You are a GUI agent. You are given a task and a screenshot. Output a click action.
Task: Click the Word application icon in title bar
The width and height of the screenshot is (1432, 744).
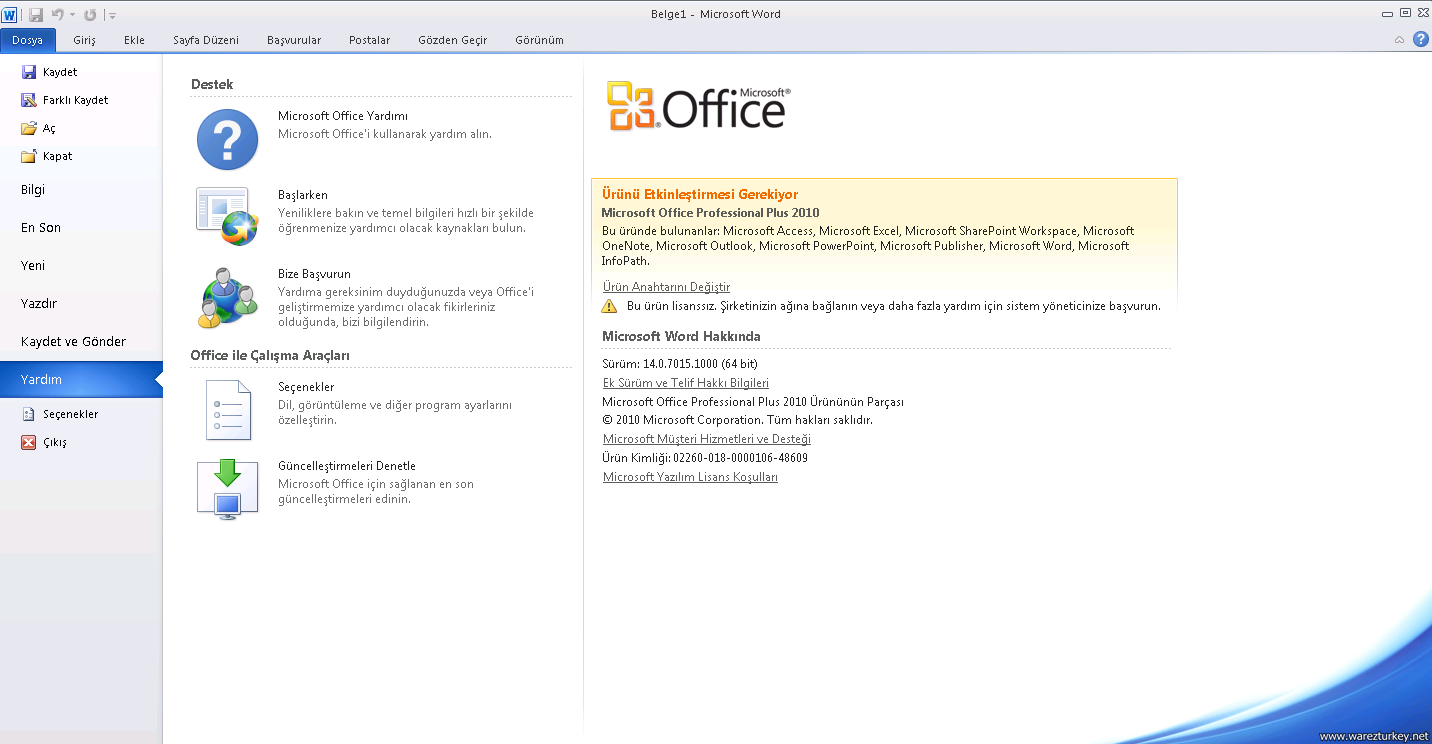tap(9, 14)
